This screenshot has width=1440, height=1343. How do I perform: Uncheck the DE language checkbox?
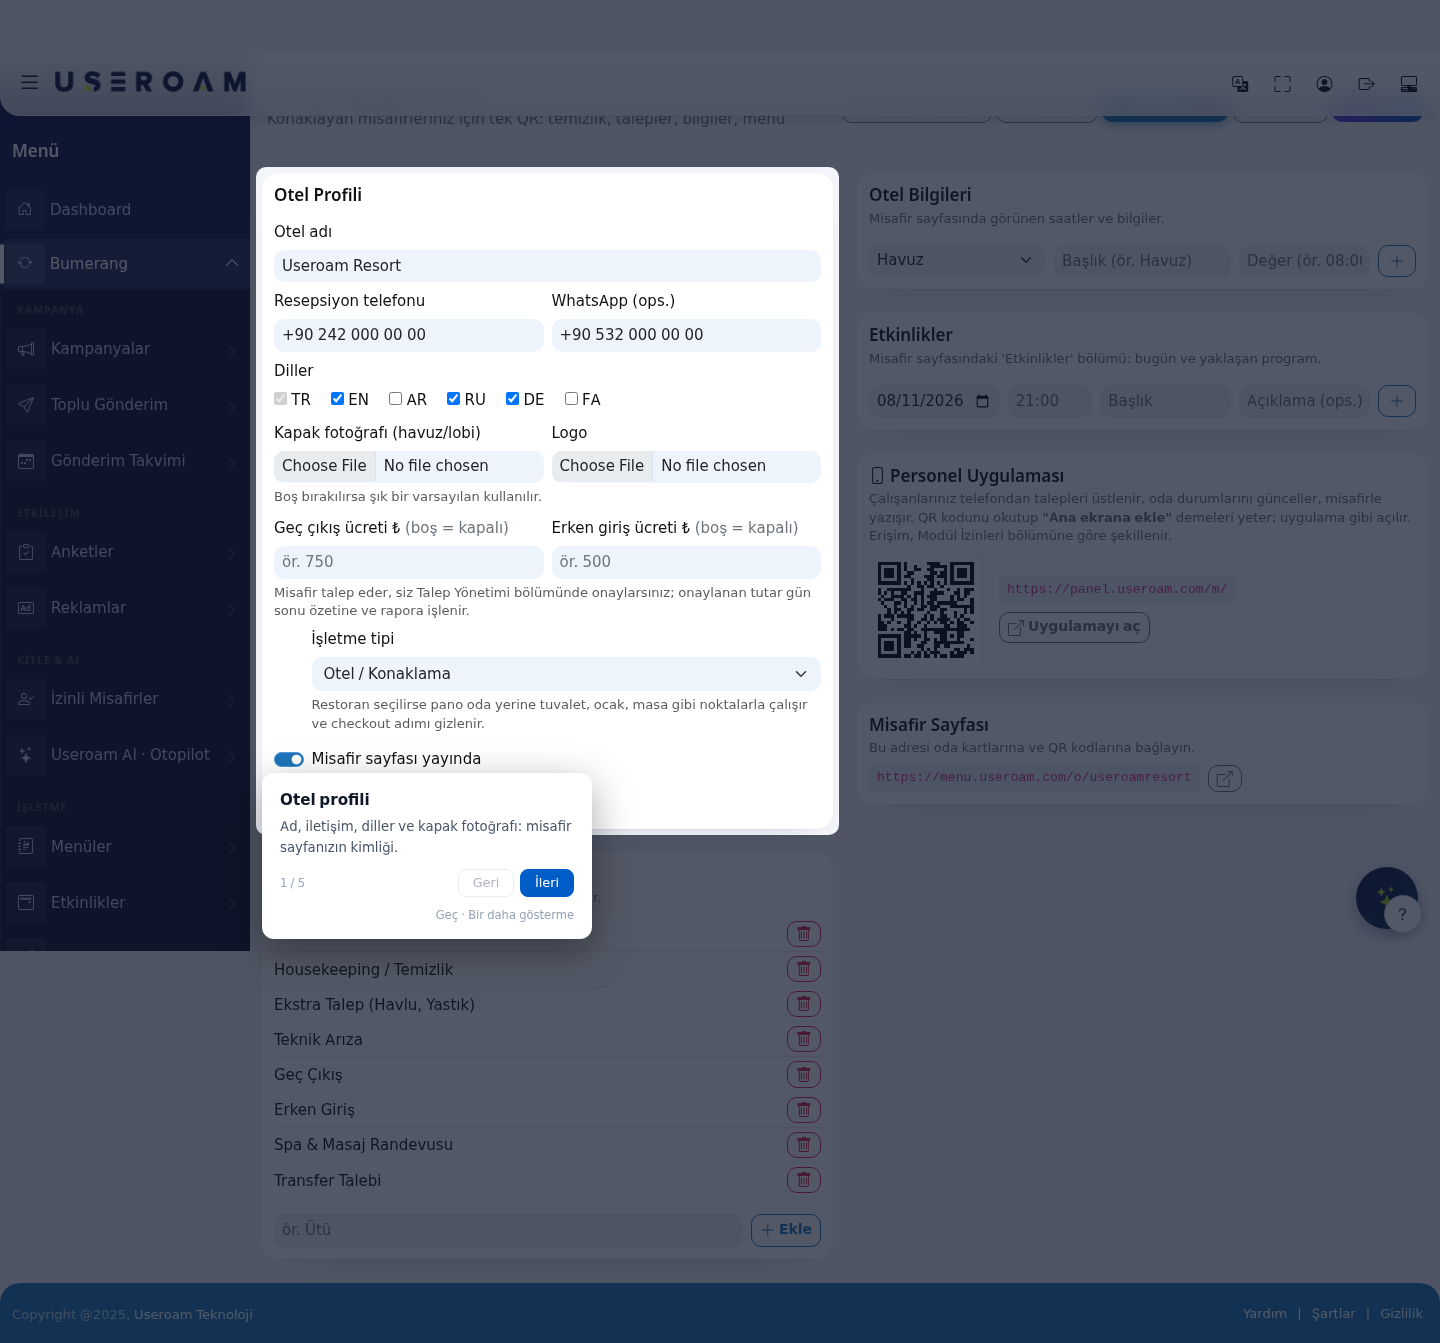(513, 399)
